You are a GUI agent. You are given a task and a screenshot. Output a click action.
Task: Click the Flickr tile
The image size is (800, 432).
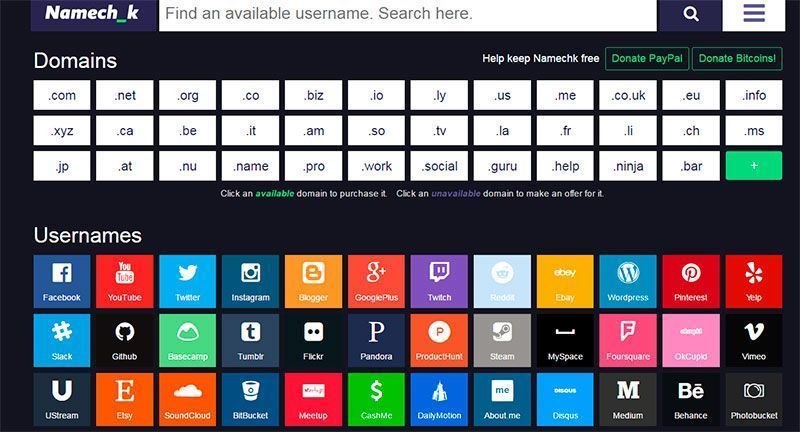[313, 341]
